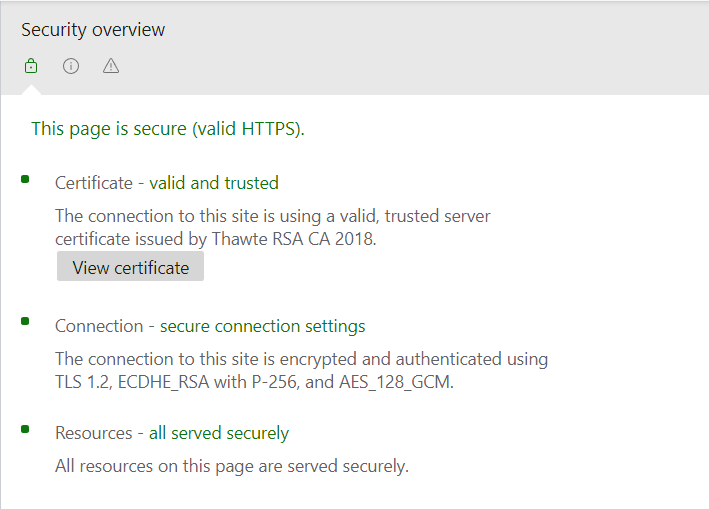
Task: Click the Connection section label
Action: pos(98,326)
